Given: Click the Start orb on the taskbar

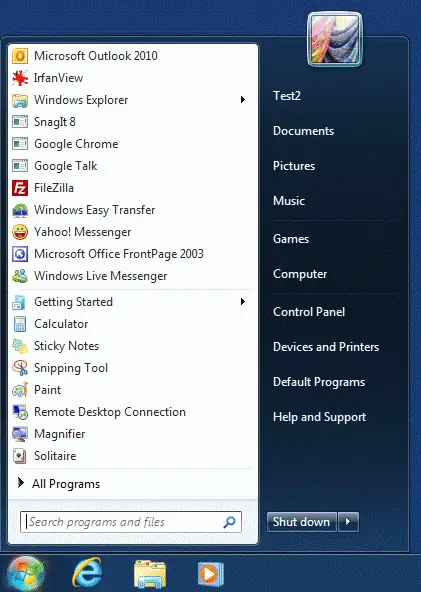Looking at the screenshot, I should click(x=26, y=574).
